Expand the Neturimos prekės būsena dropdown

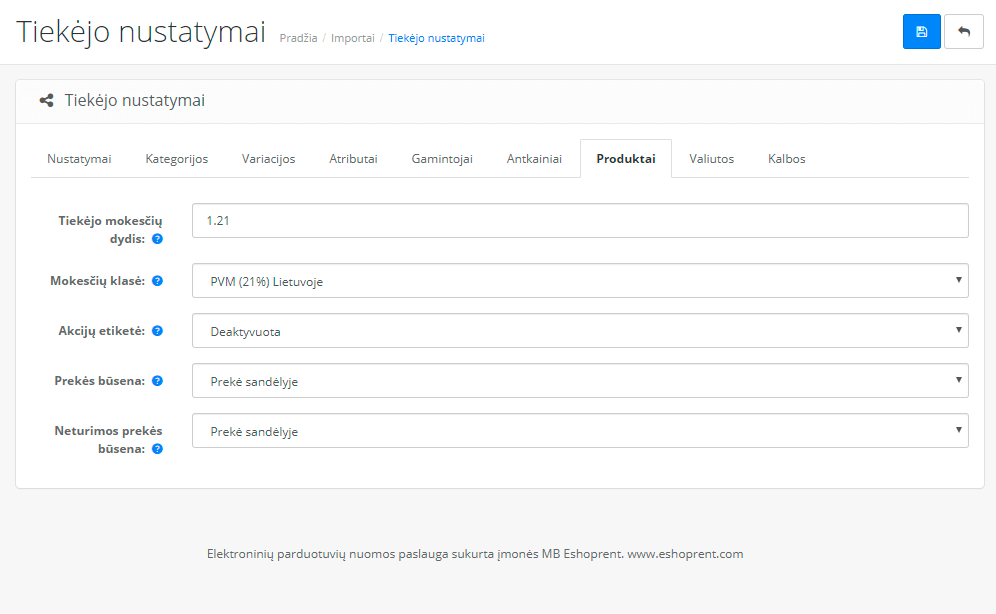[580, 430]
